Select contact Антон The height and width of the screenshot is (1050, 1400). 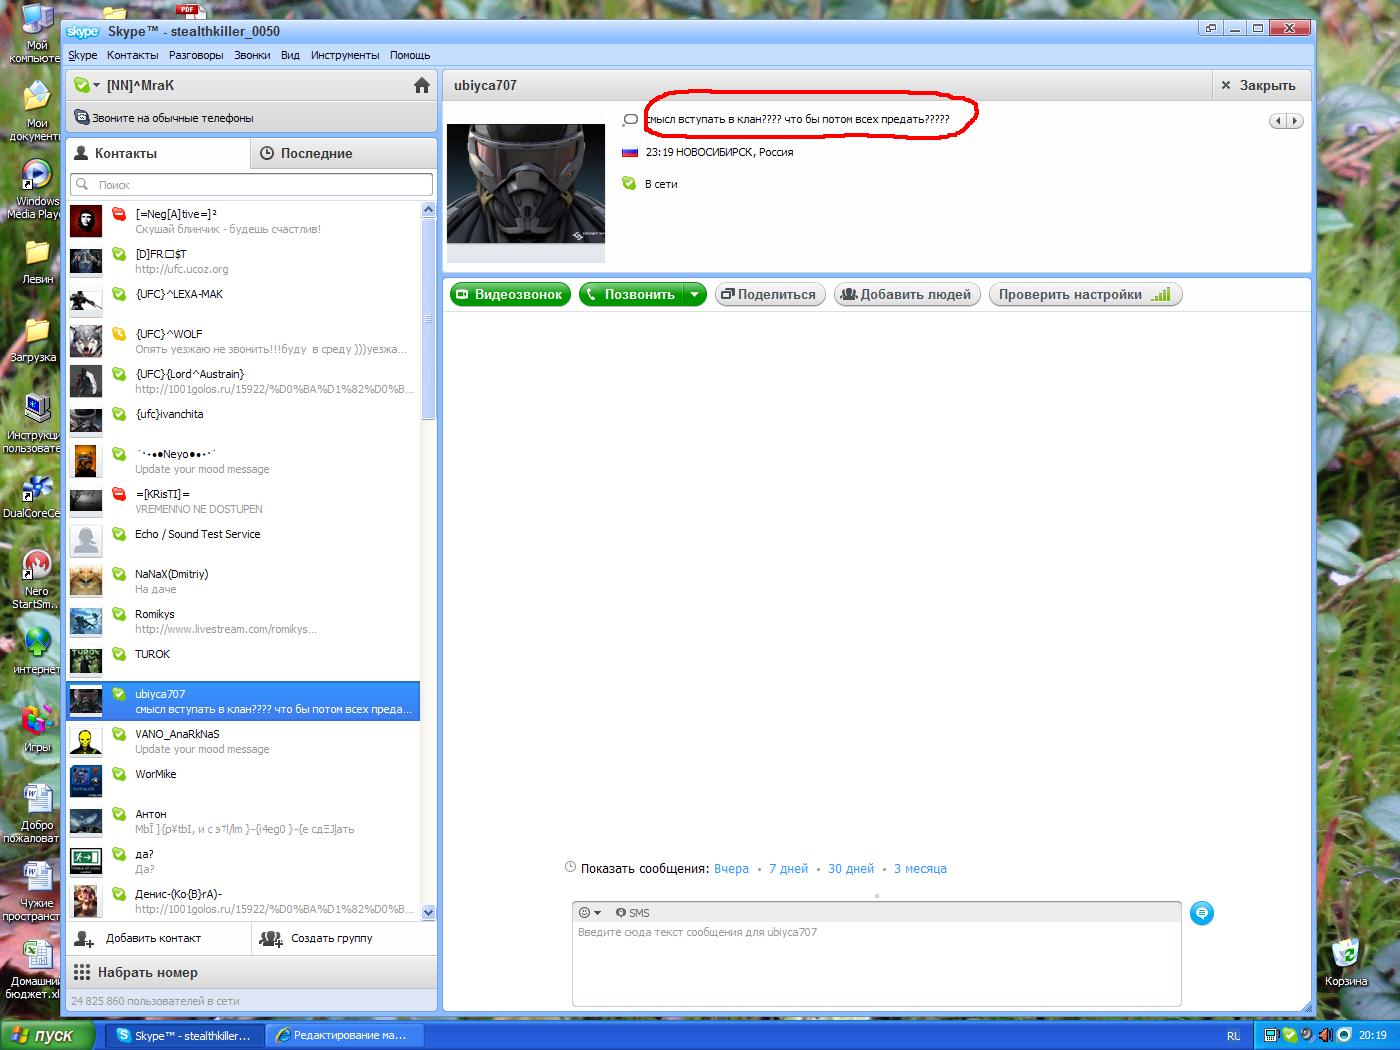pos(243,821)
